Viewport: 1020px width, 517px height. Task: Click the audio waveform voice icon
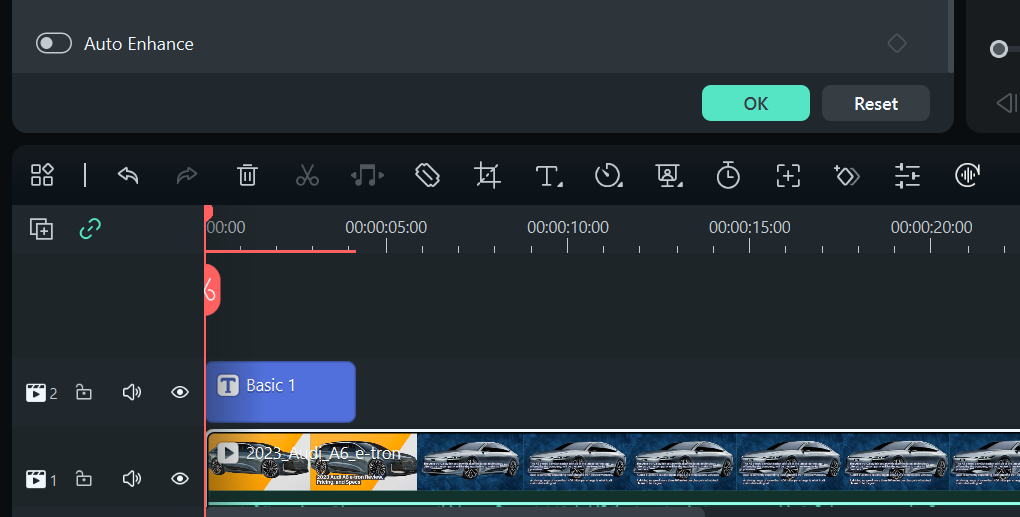967,175
